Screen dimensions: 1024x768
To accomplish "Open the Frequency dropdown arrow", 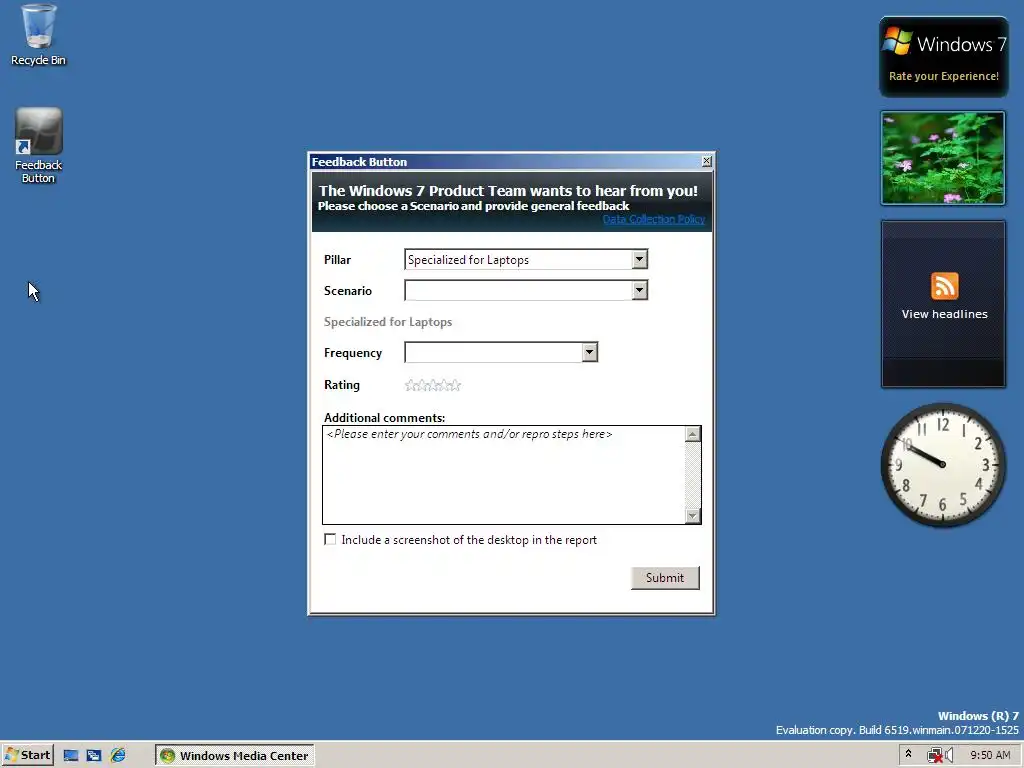I will tap(590, 352).
